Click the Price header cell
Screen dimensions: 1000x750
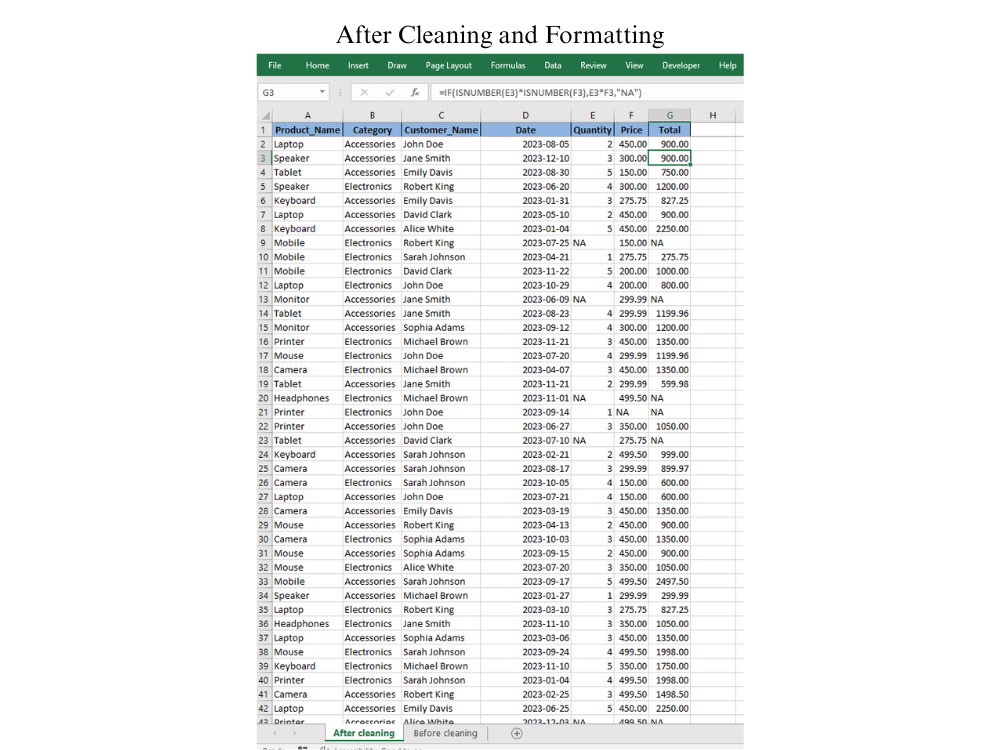pyautogui.click(x=631, y=129)
